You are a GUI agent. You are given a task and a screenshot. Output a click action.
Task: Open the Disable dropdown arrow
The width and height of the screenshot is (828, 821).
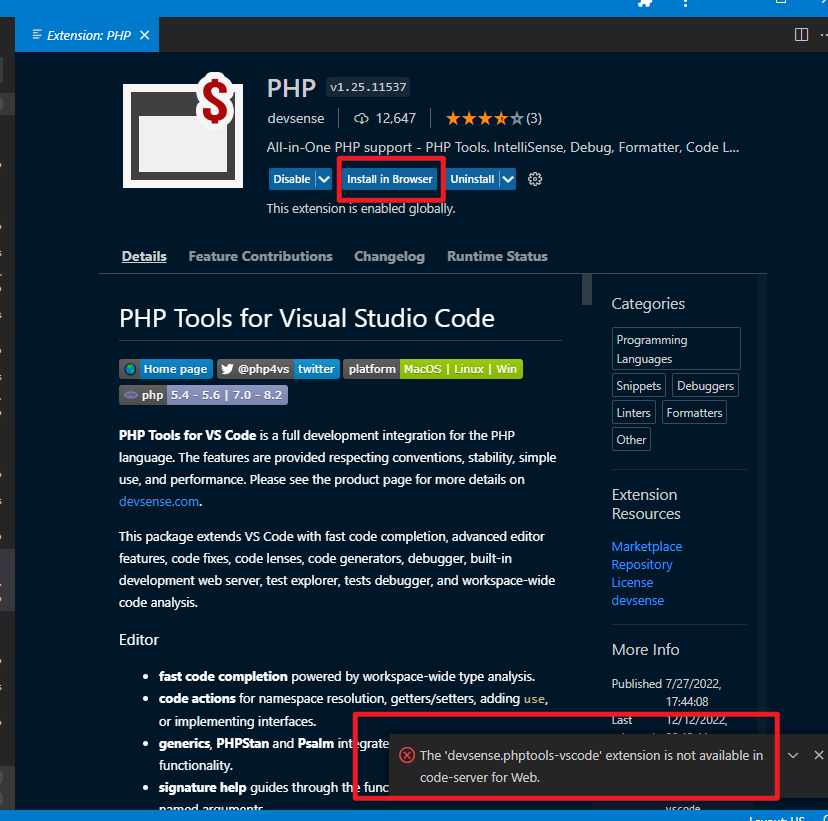click(323, 179)
